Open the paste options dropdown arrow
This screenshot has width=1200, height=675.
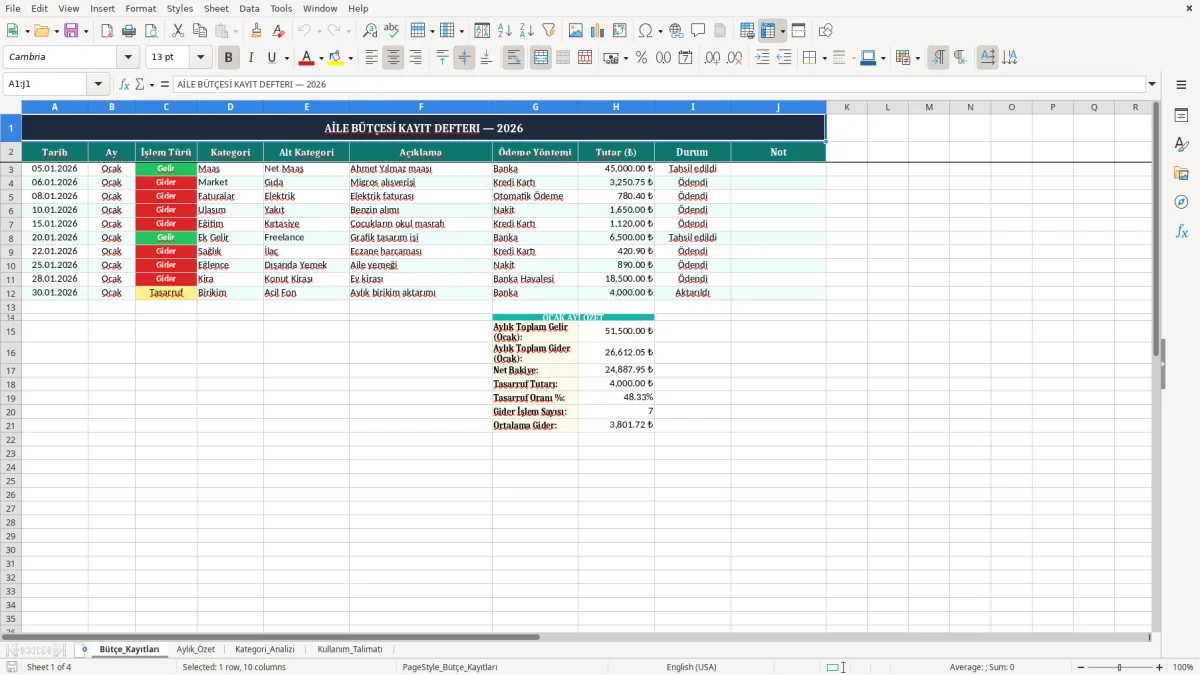tap(234, 31)
